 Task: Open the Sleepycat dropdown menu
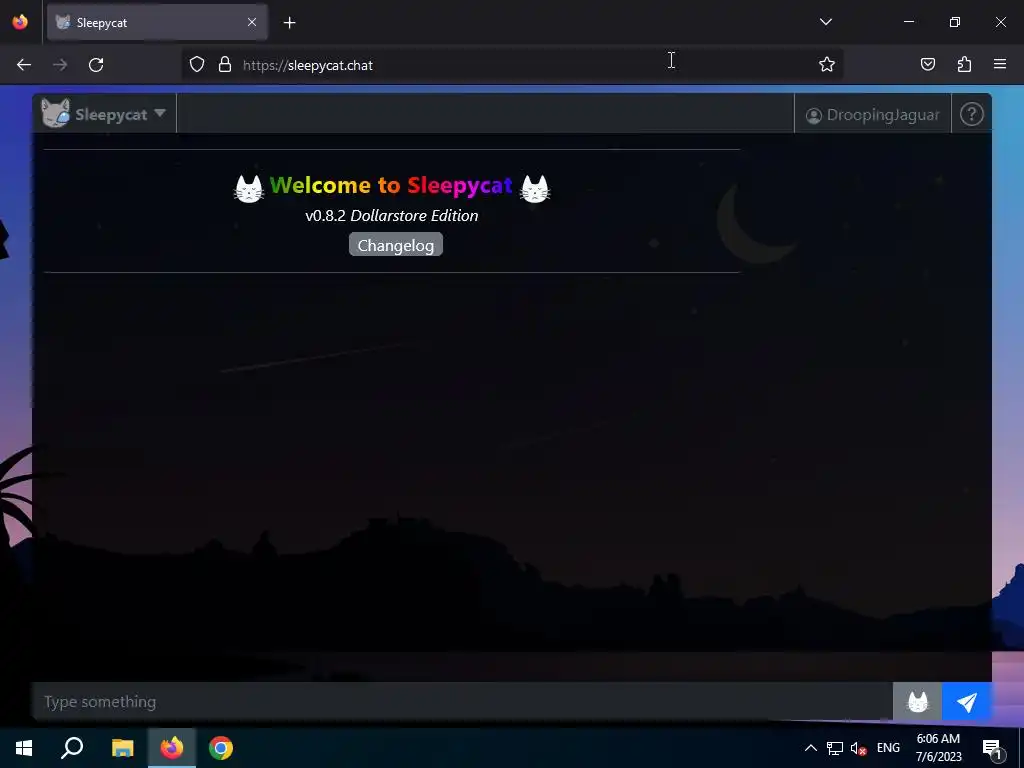pos(104,114)
